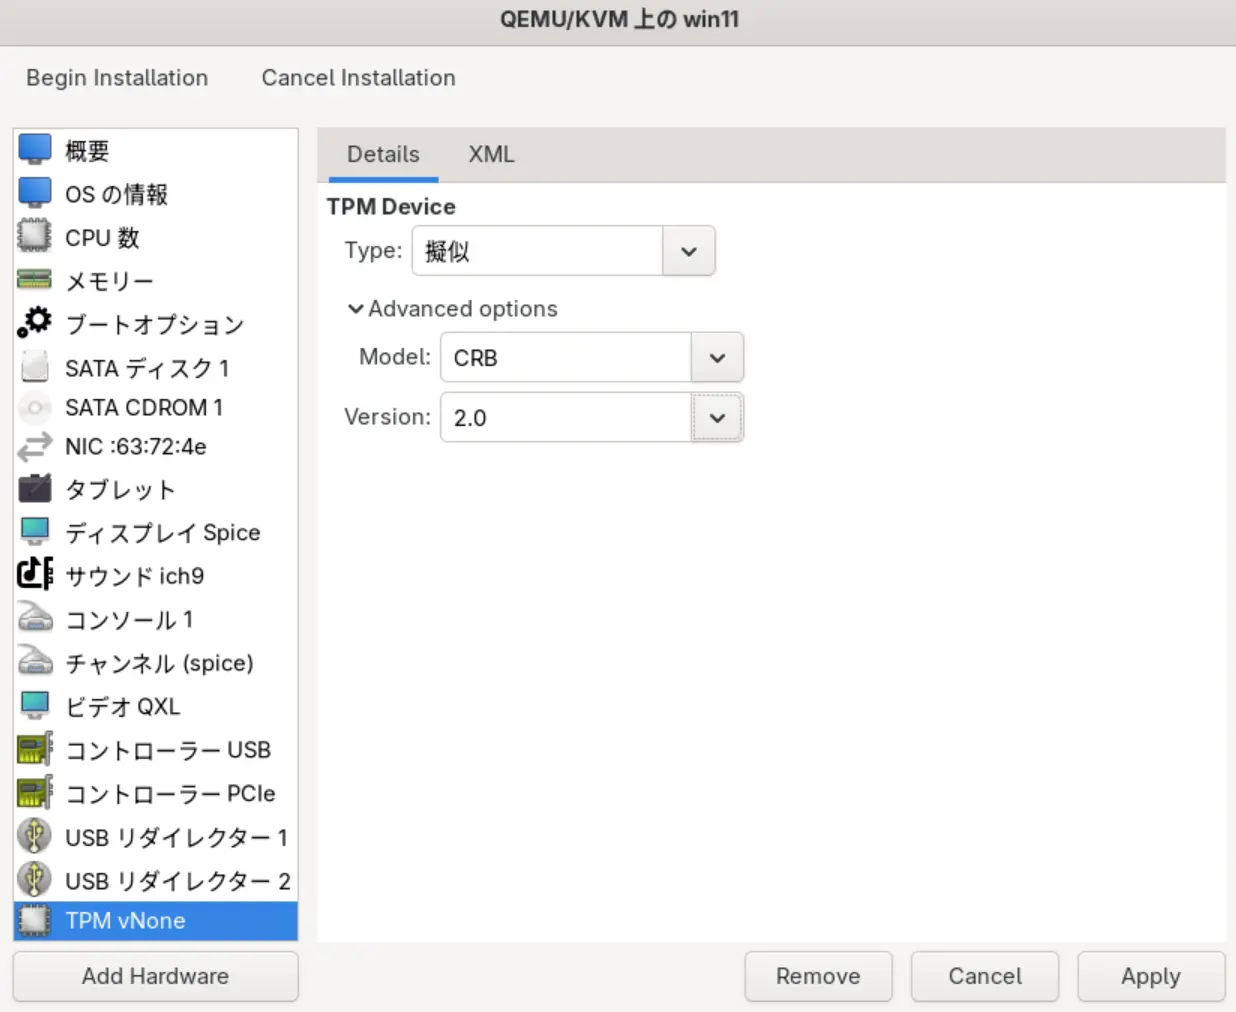Select Display Spice in hardware list
Image resolution: width=1236 pixels, height=1012 pixels.
162,533
